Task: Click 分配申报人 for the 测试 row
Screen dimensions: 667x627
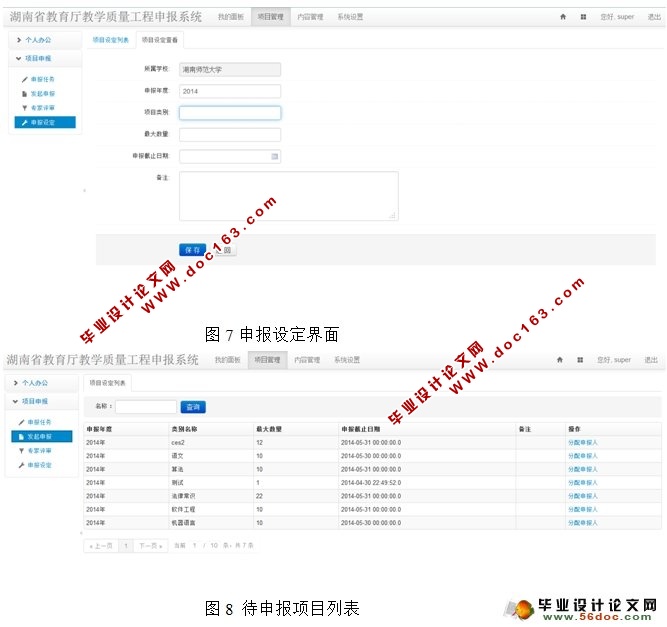Action: point(583,483)
